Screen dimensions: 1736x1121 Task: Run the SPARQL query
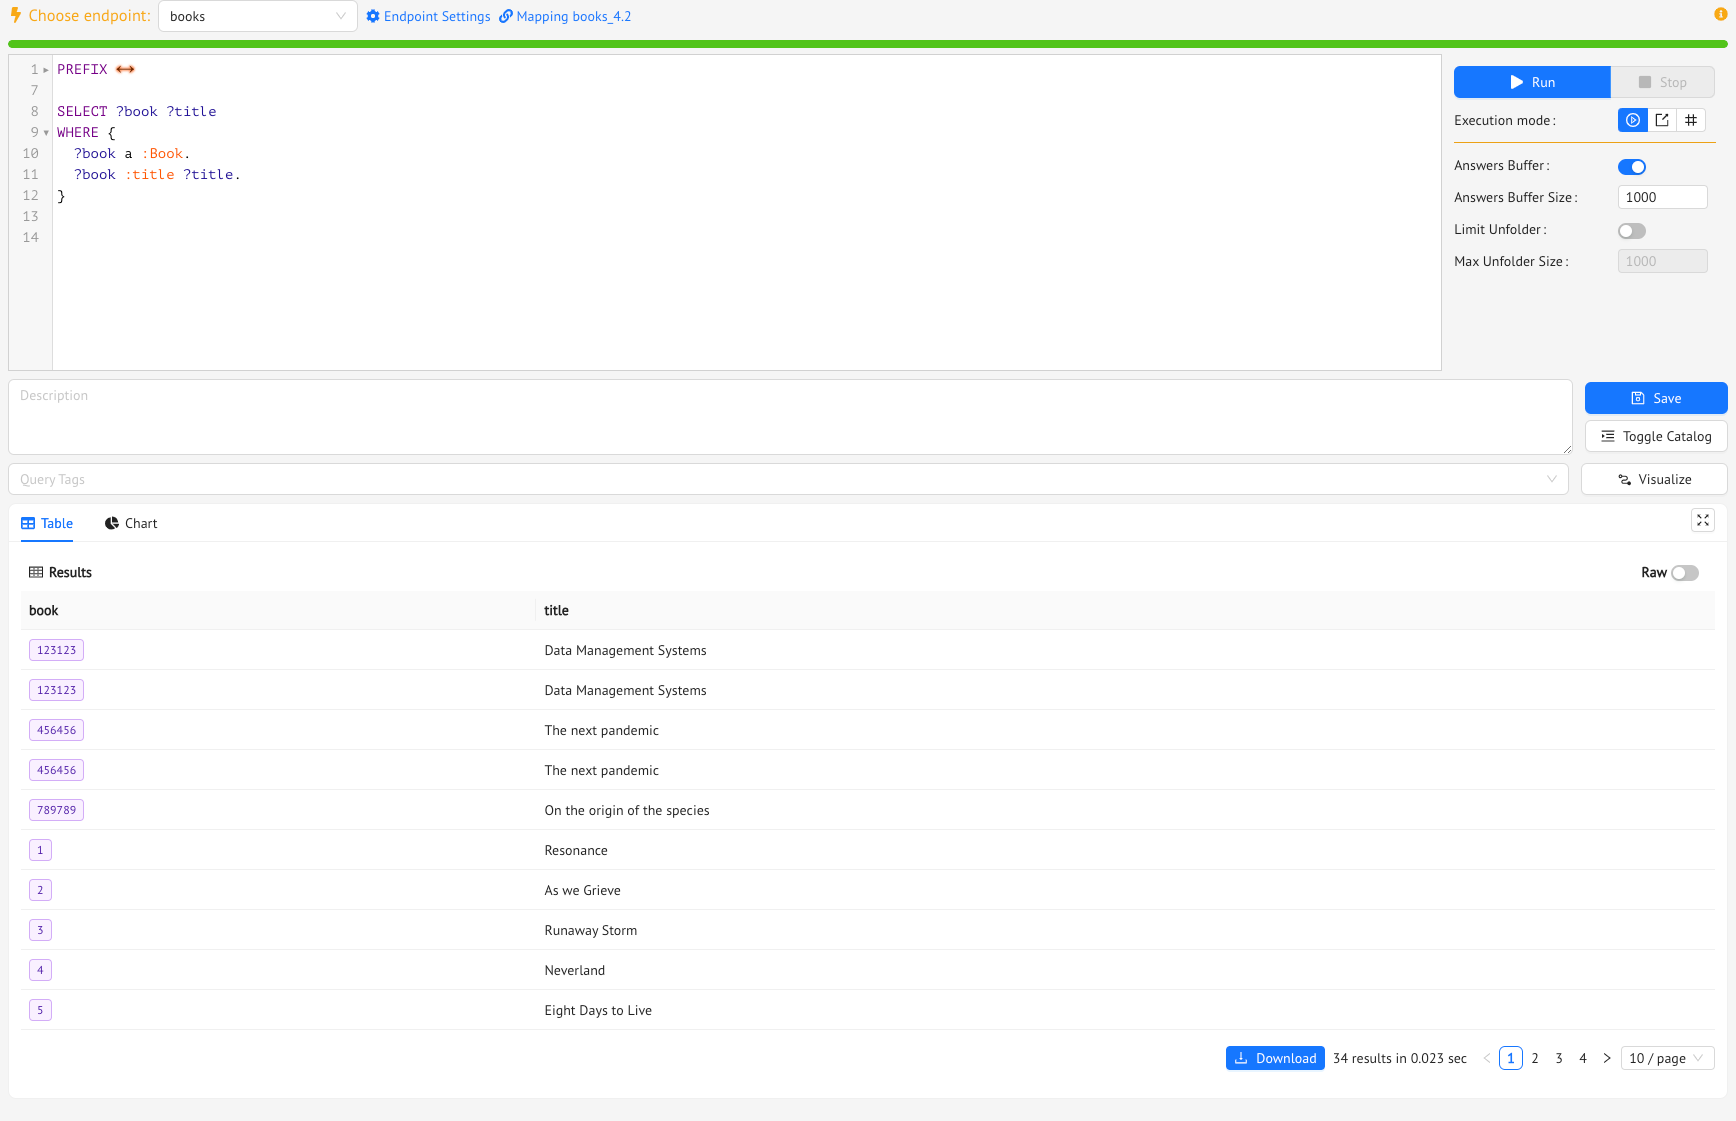1532,82
